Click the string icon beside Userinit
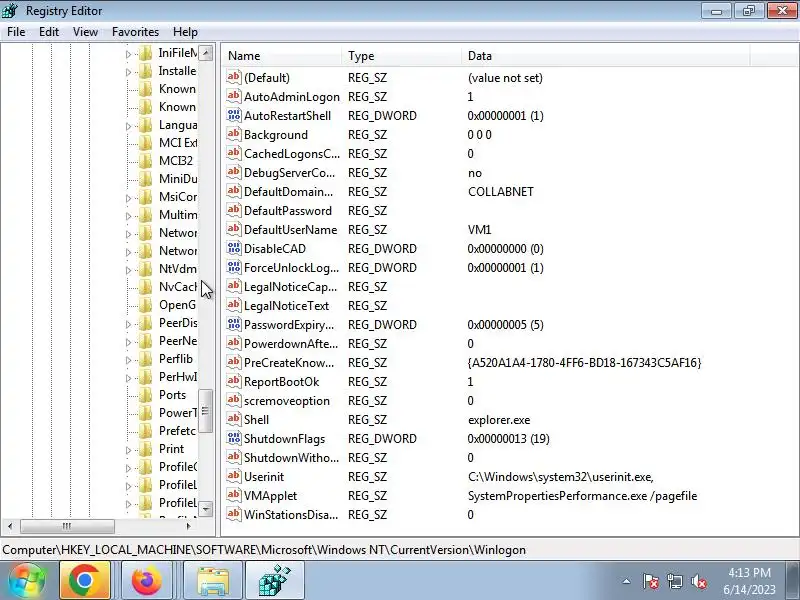 click(x=234, y=476)
